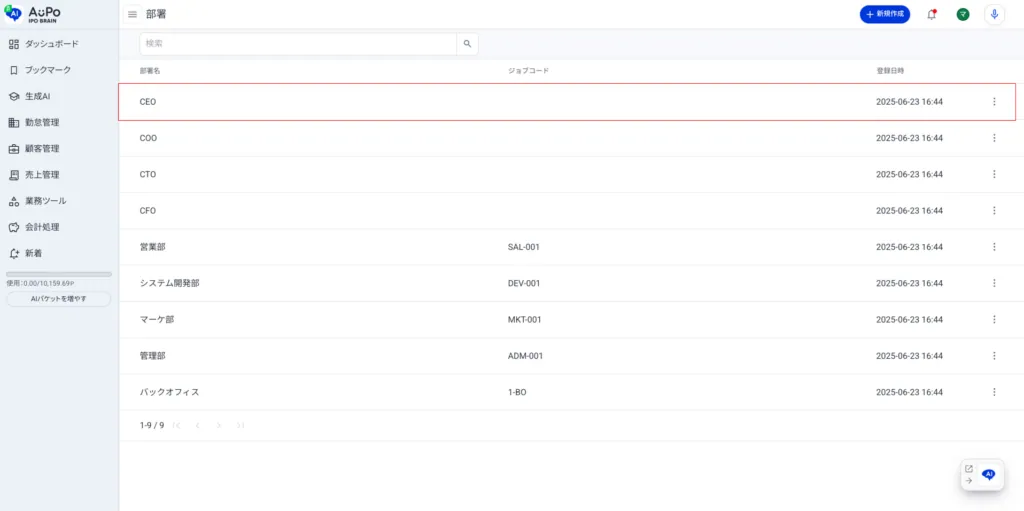Focus the 検索 search field
Screen dimensions: 1024x511
pos(298,44)
